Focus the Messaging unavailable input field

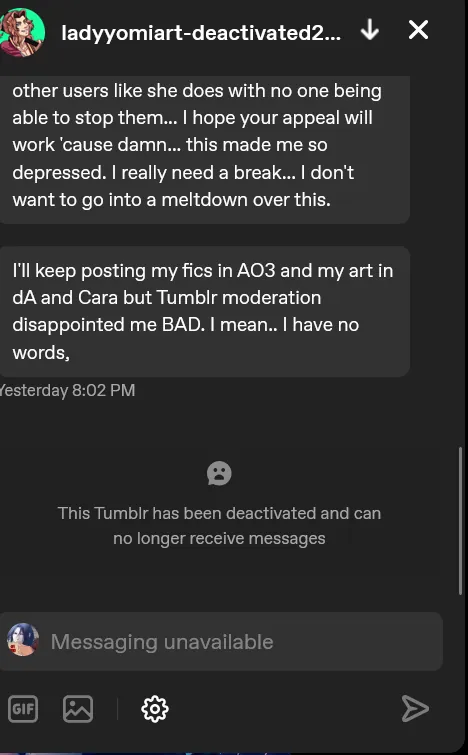coord(221,641)
